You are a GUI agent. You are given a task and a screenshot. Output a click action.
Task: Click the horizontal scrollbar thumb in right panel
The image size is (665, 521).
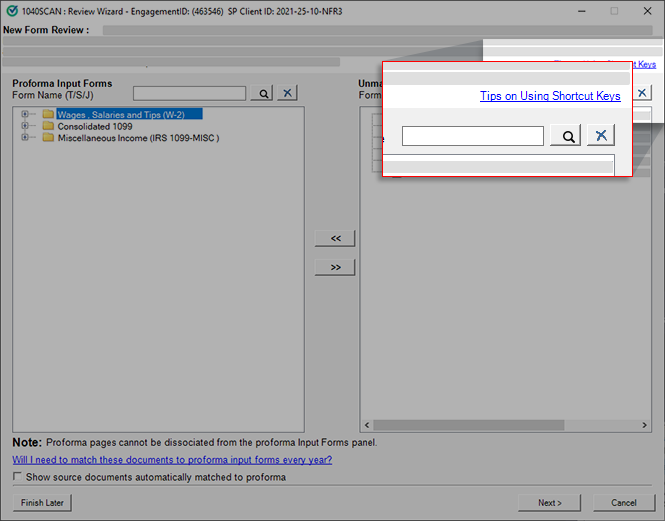point(469,425)
